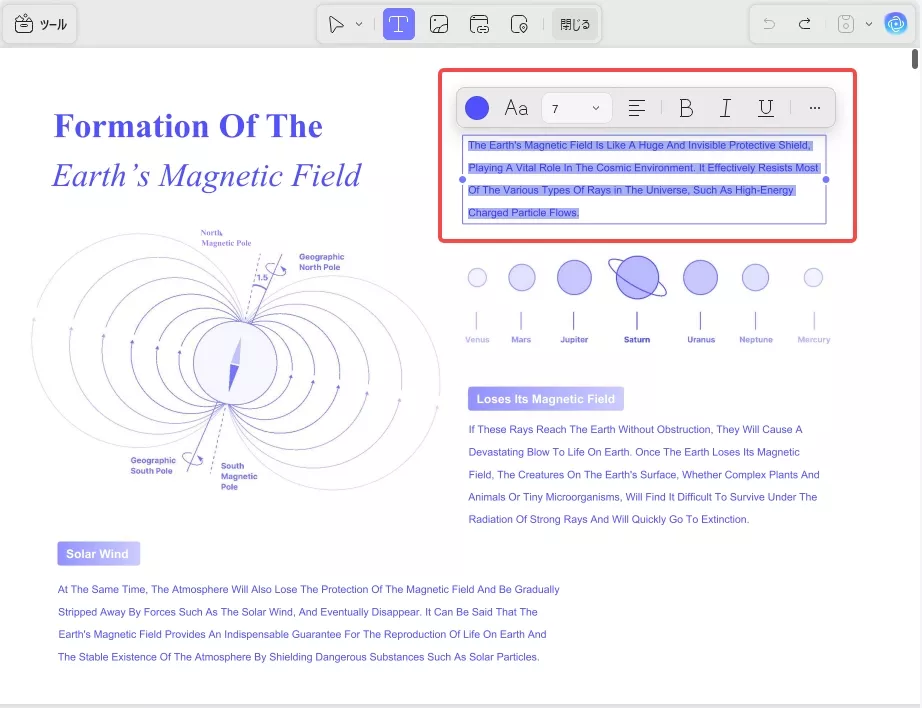Click the Loses Its Magnetic Field heading
922x708 pixels.
coord(545,399)
